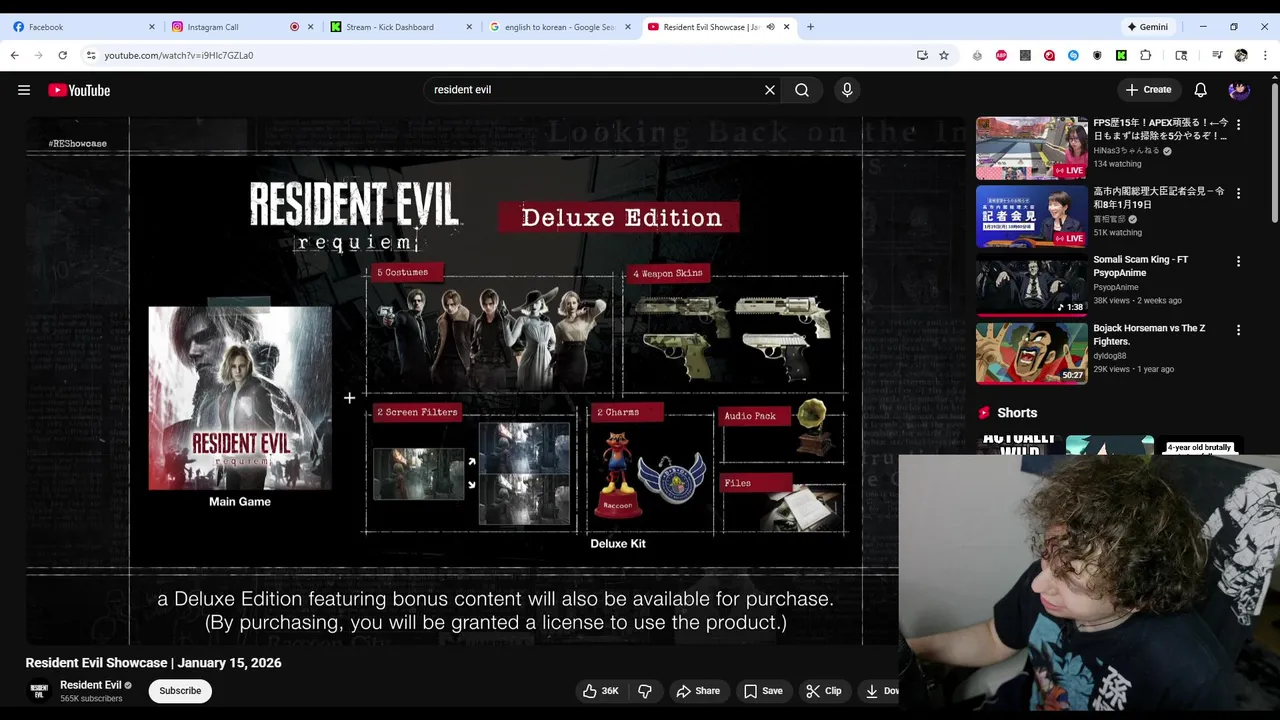Open the FPS APEX live stream thumbnail

coord(1032,148)
